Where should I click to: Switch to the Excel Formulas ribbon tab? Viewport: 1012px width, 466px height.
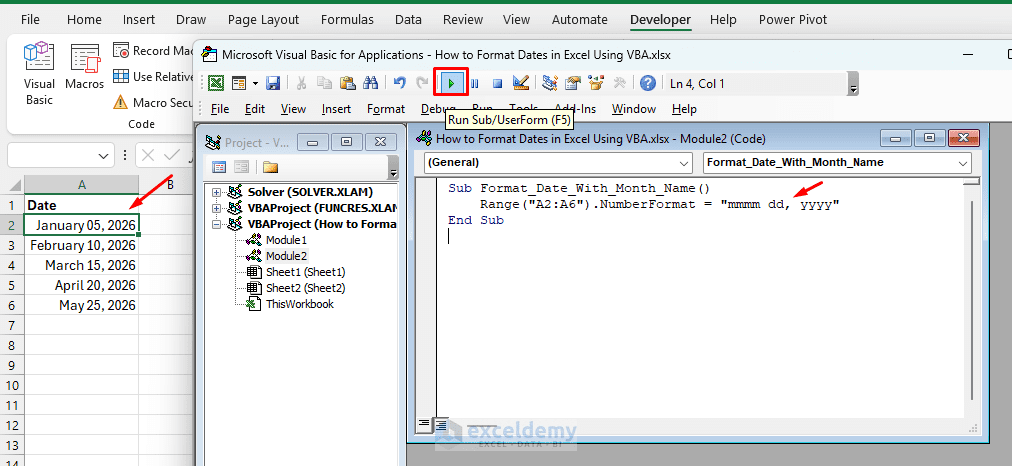click(347, 20)
